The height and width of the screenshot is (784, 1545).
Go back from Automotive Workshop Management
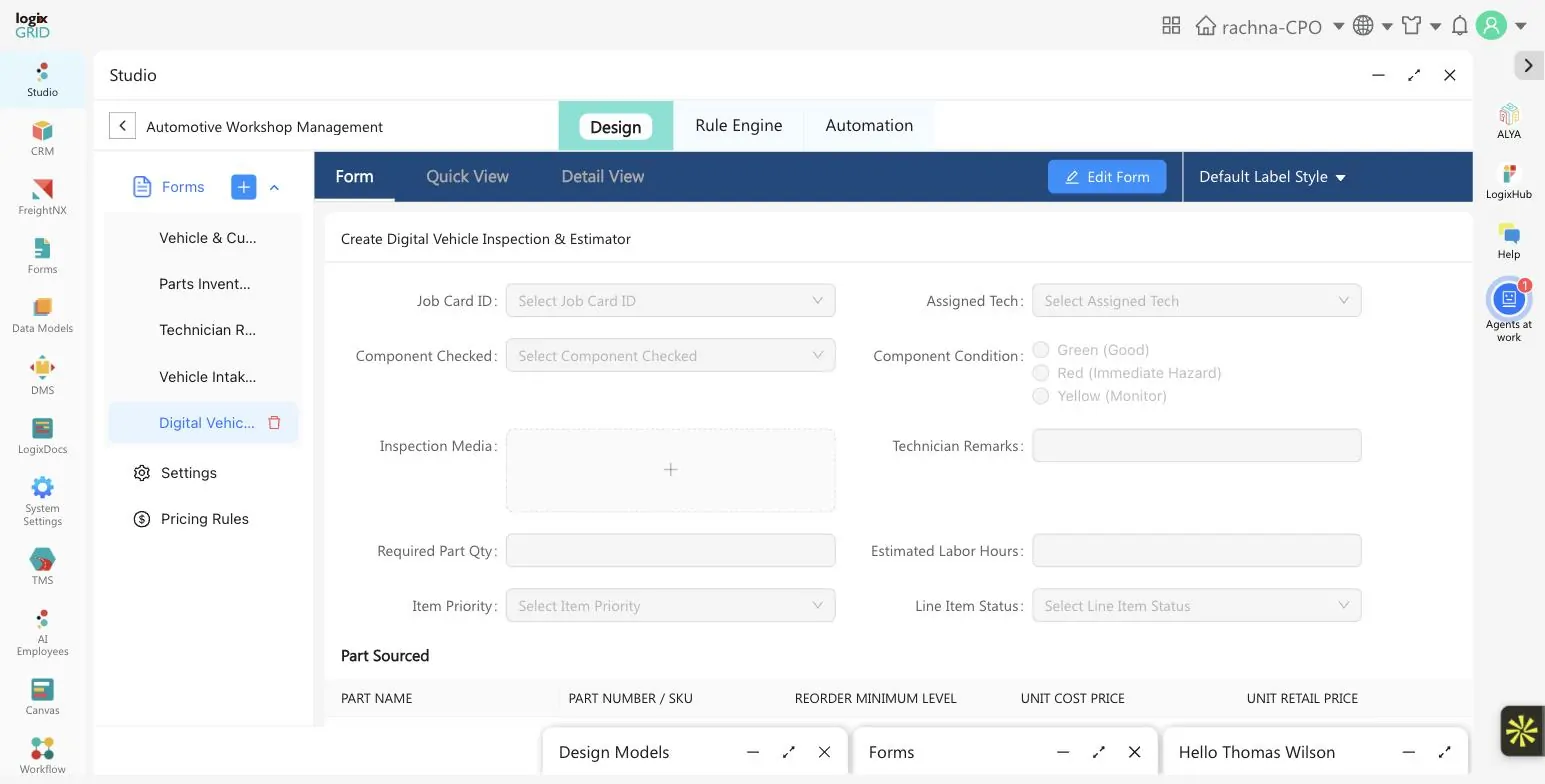coord(122,126)
